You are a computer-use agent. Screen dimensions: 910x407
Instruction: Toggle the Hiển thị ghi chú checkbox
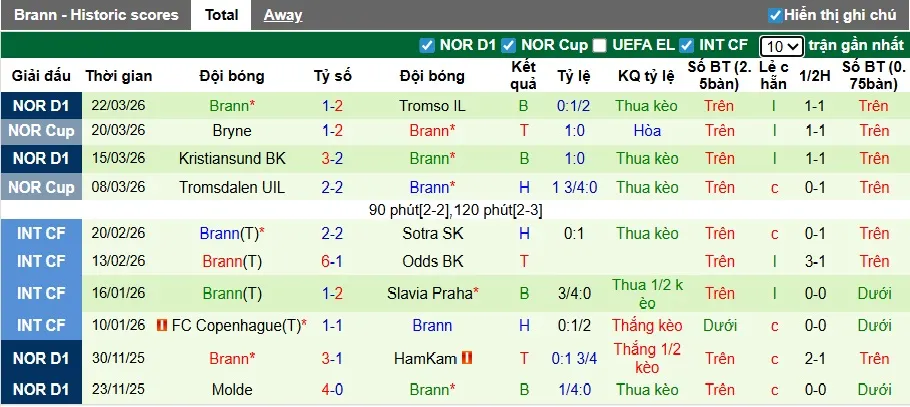(775, 15)
